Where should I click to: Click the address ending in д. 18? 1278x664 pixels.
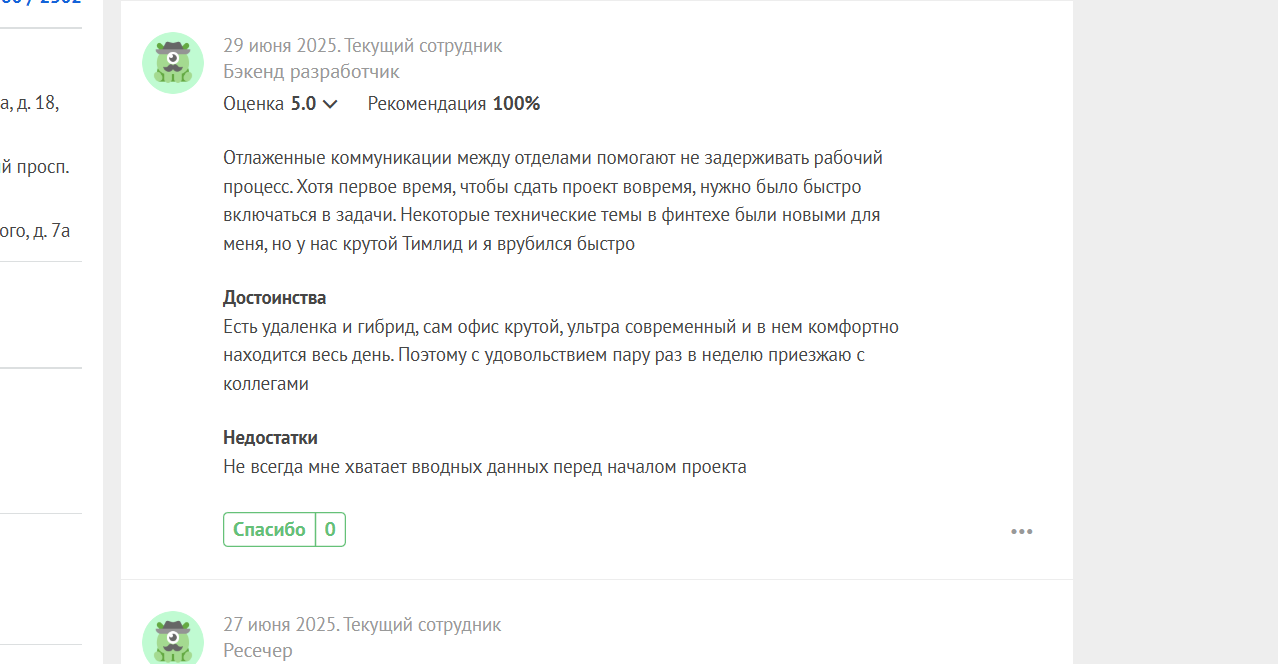[29, 102]
